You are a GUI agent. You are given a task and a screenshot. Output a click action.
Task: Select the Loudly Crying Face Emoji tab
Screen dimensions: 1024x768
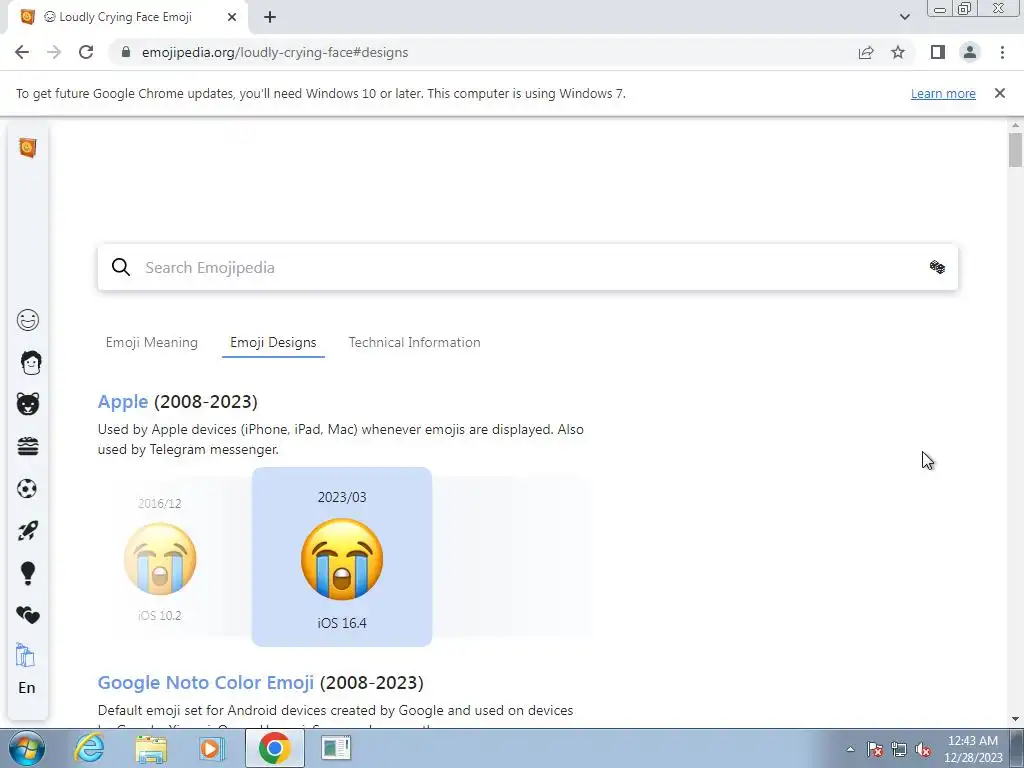127,17
